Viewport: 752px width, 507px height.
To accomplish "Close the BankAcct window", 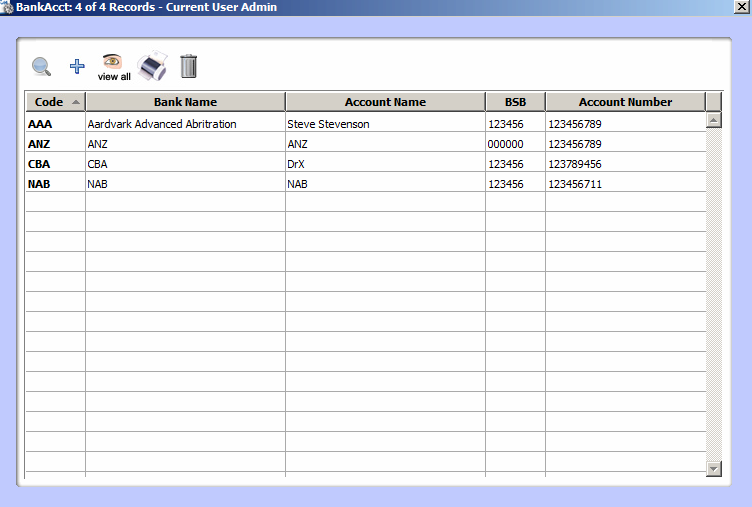I will click(742, 7).
